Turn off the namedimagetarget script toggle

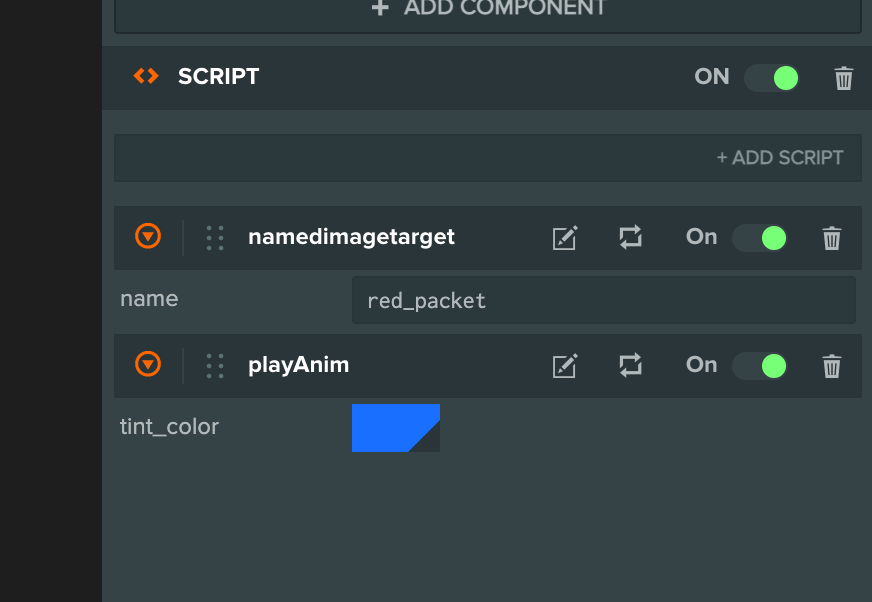(x=760, y=238)
